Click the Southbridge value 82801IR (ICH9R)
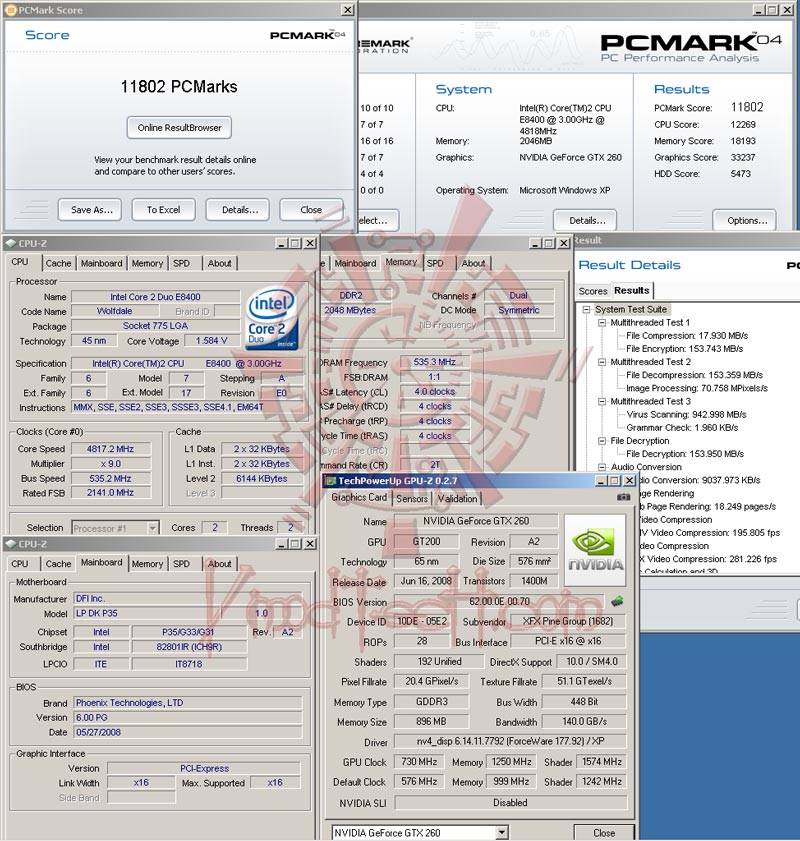The height and width of the screenshot is (841, 800). tap(189, 647)
